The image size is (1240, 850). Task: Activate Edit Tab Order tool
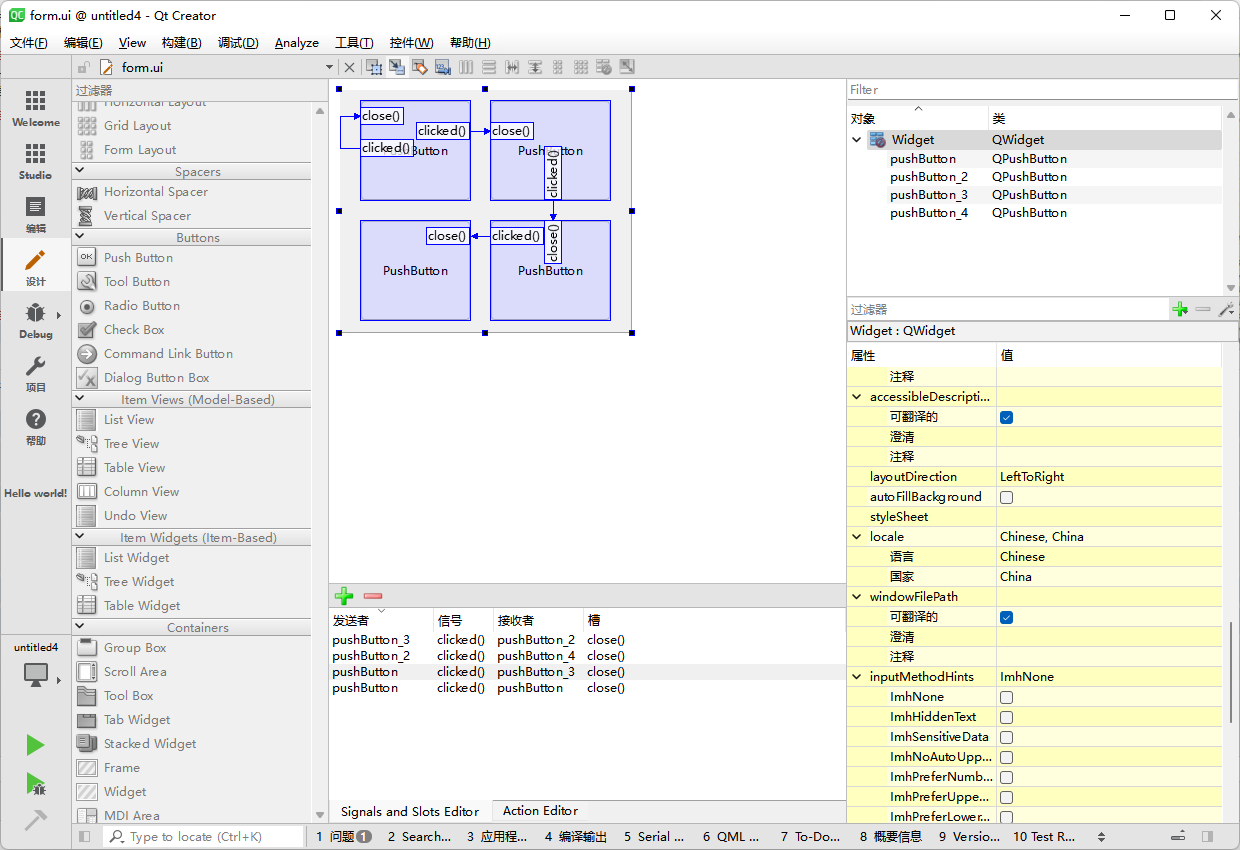pyautogui.click(x=443, y=67)
